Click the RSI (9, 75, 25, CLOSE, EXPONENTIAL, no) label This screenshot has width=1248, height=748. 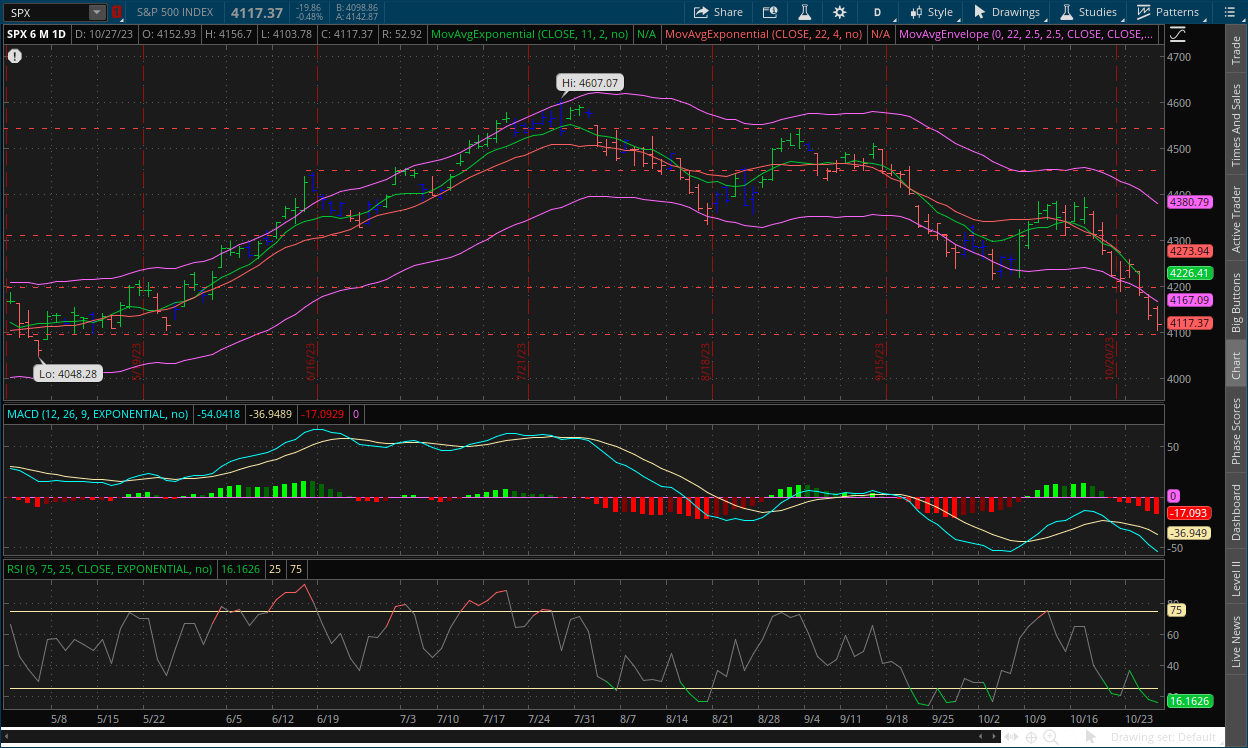(110, 569)
